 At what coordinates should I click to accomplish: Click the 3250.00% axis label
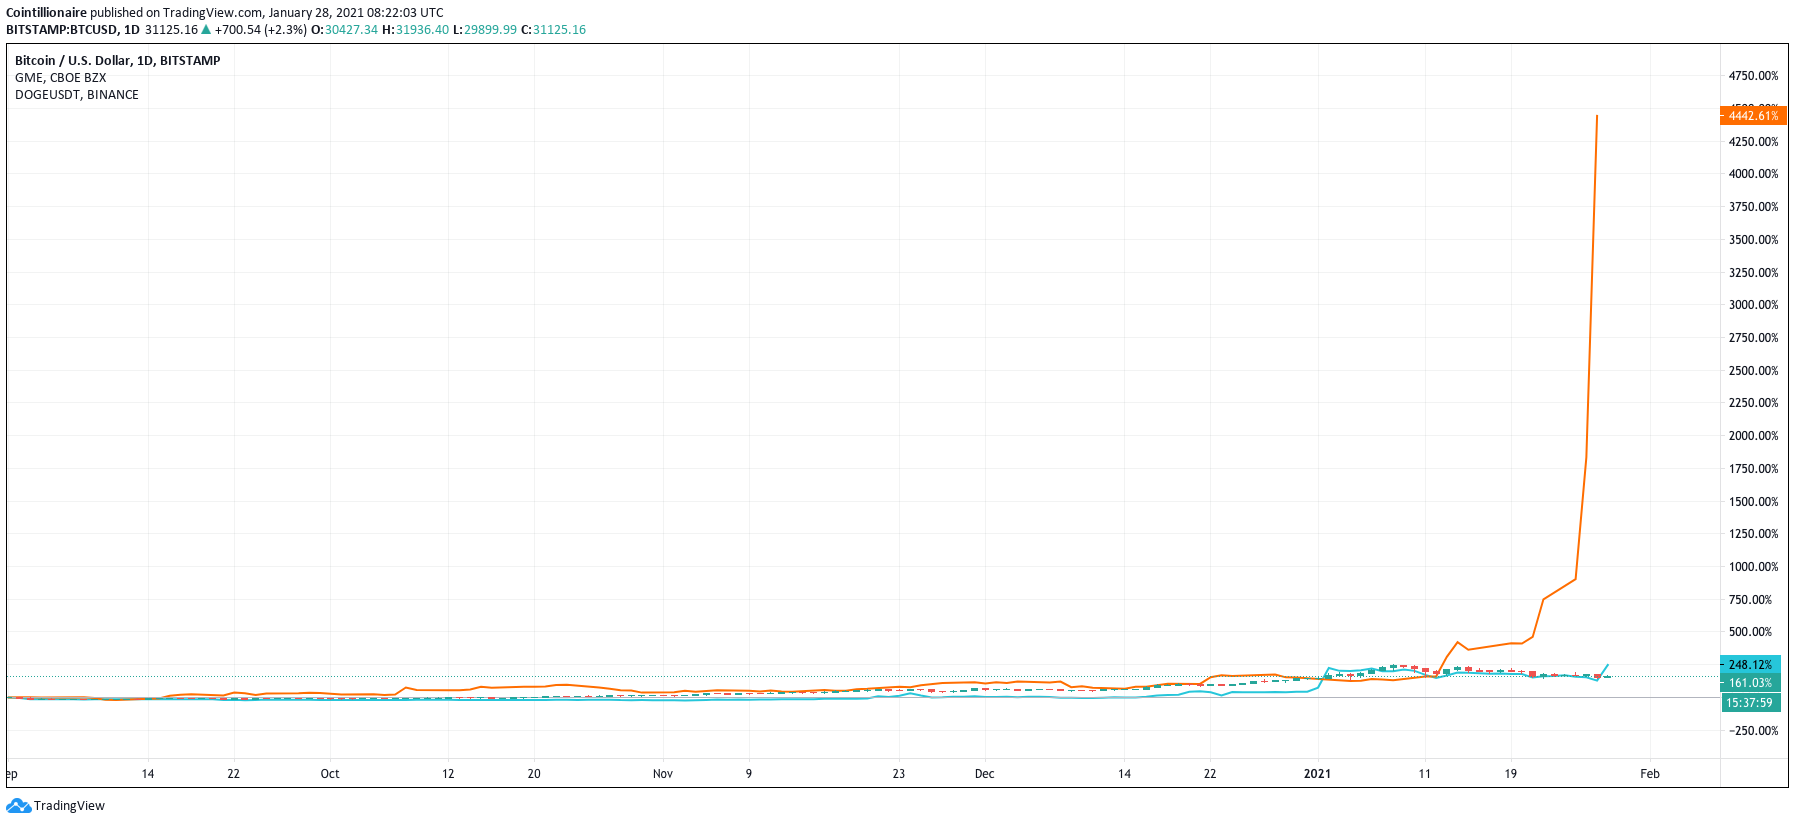pyautogui.click(x=1754, y=273)
